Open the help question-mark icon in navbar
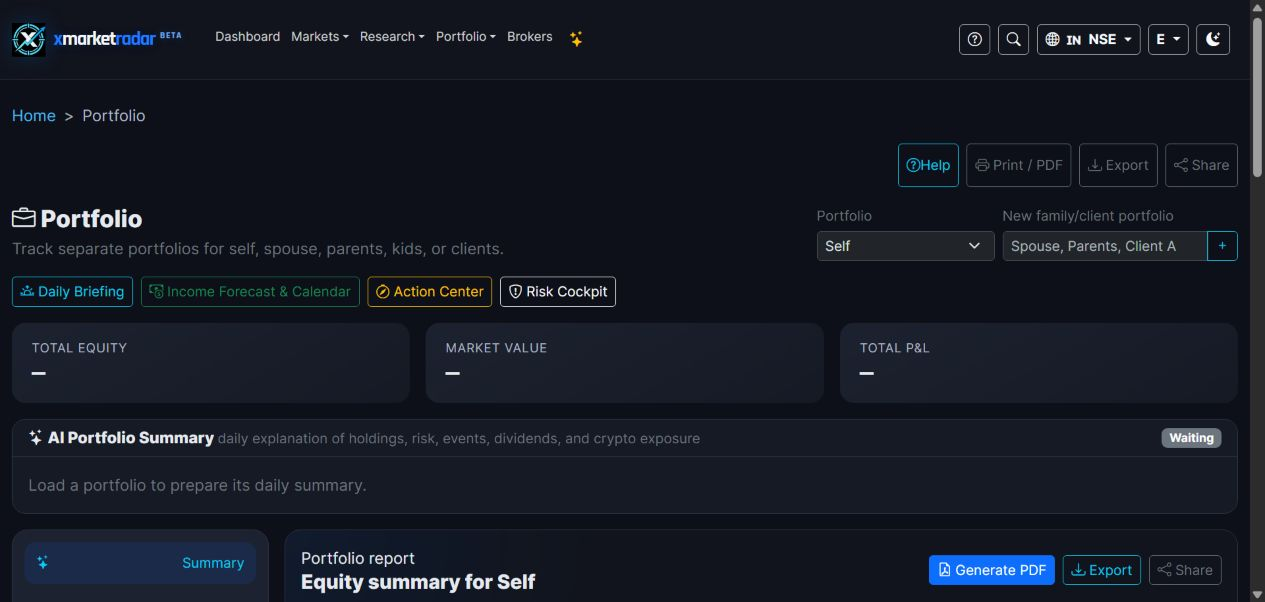Screen dimensions: 1265x602 click(974, 39)
